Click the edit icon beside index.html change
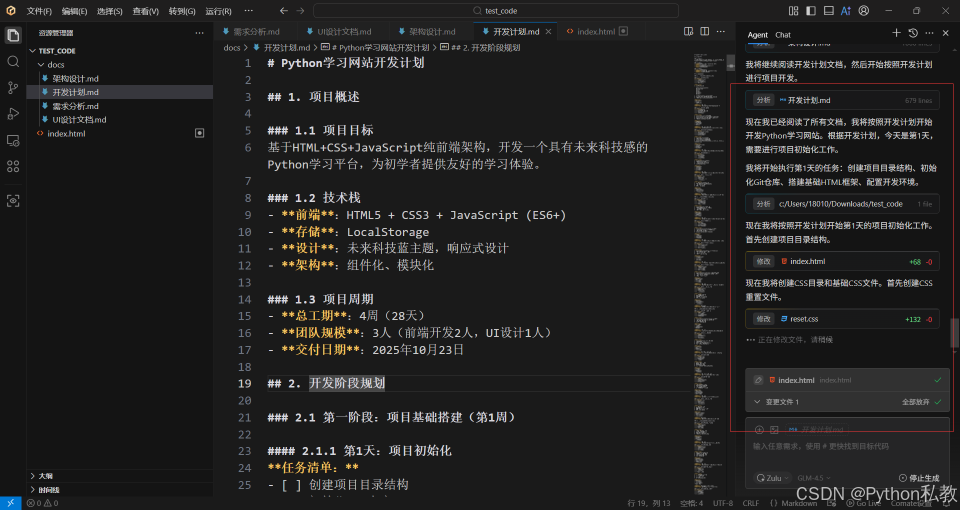Image resolution: width=960 pixels, height=510 pixels. click(758, 380)
